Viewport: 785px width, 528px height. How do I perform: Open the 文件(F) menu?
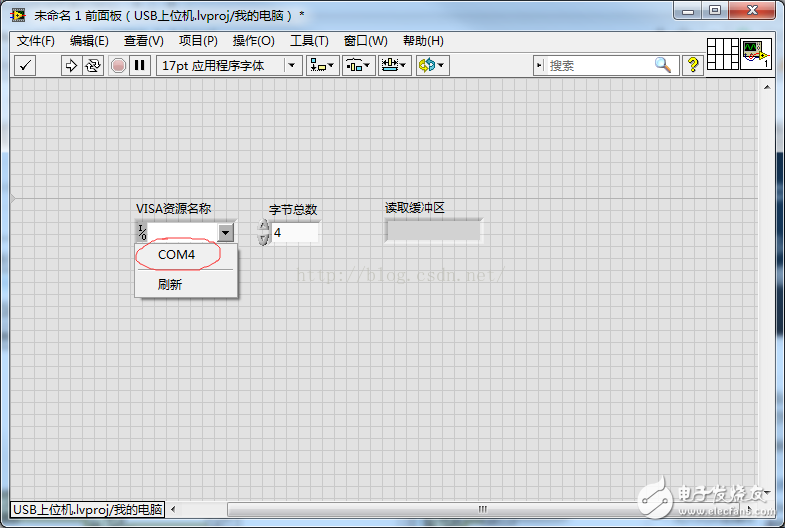[36, 41]
